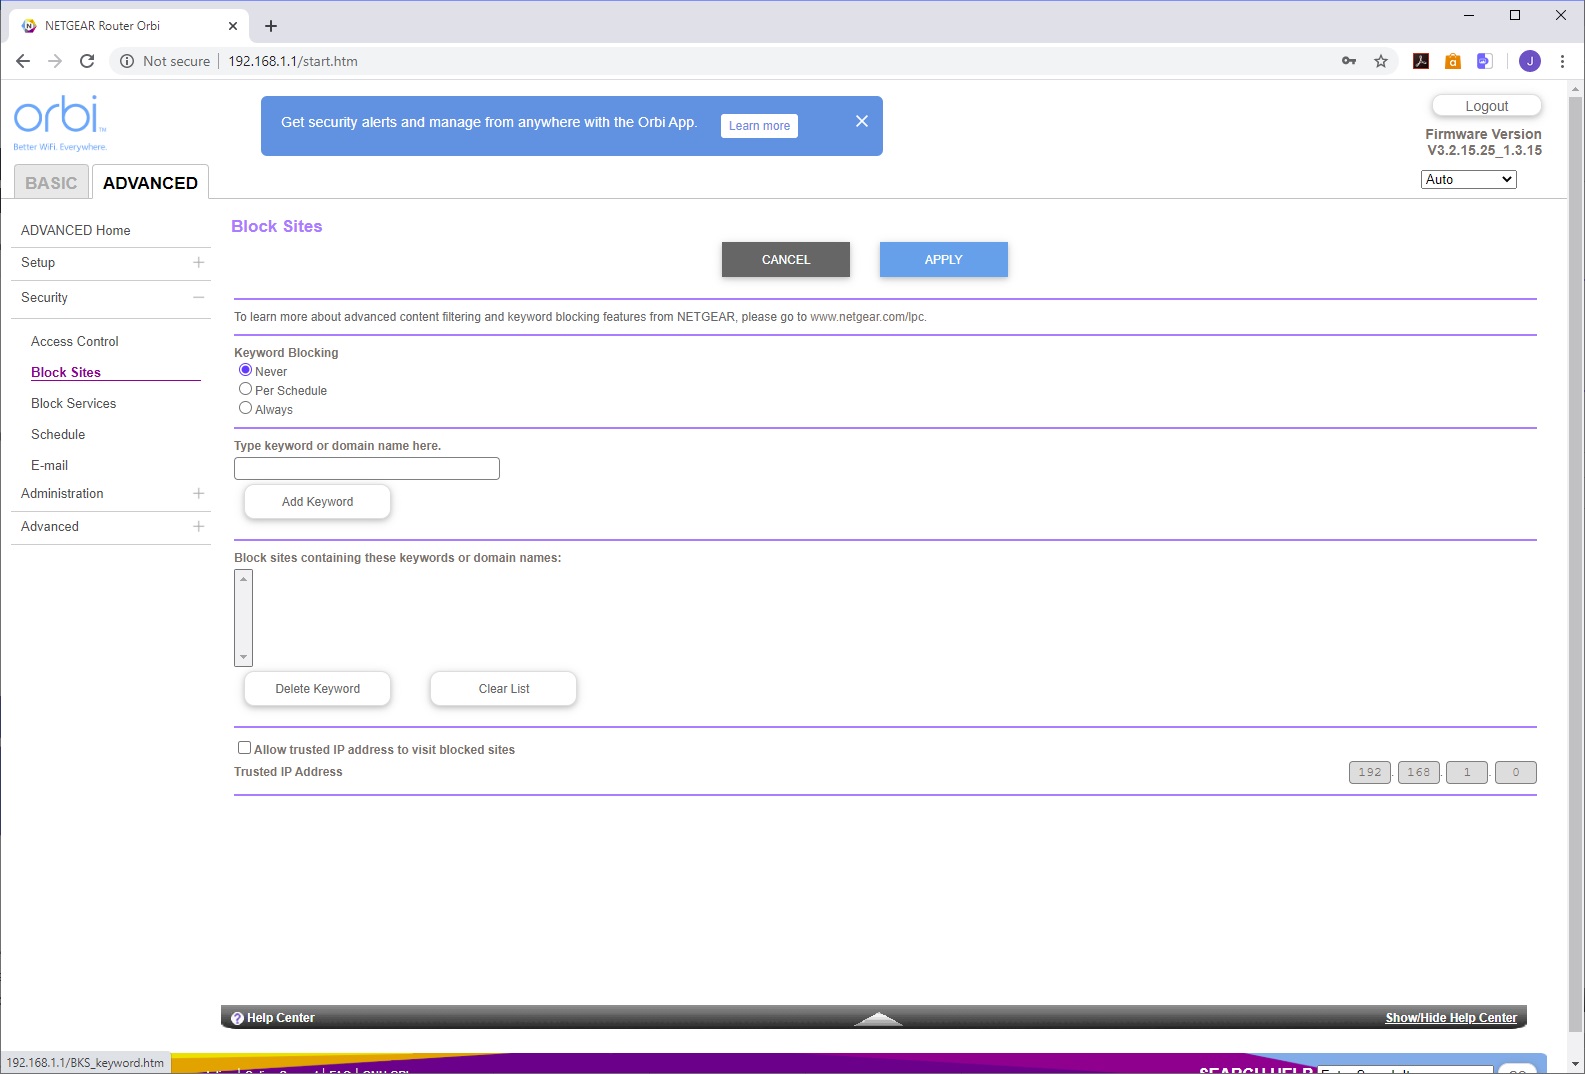1585x1074 pixels.
Task: Open Block Services in sidebar
Action: 73,404
